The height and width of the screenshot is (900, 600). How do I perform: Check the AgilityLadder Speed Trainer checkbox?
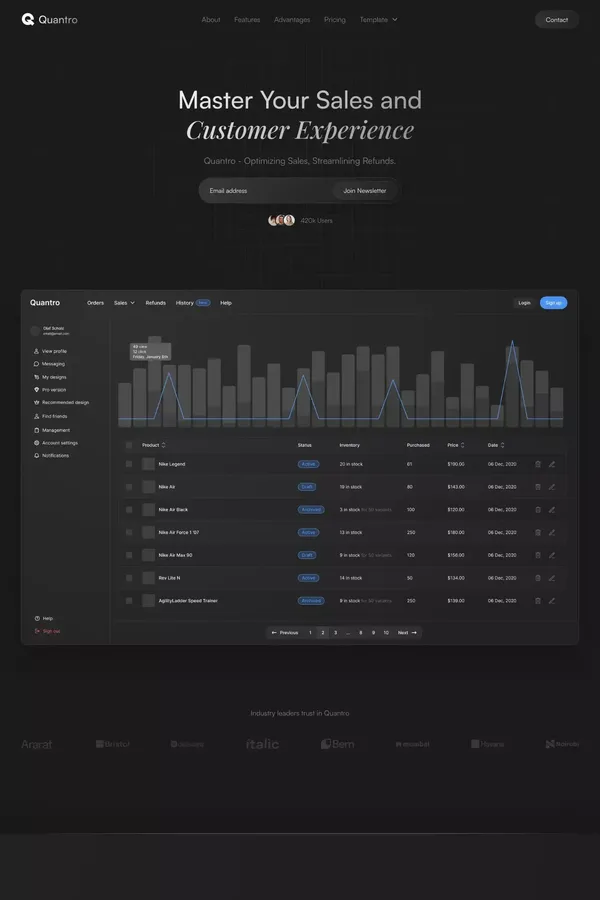pyautogui.click(x=129, y=601)
